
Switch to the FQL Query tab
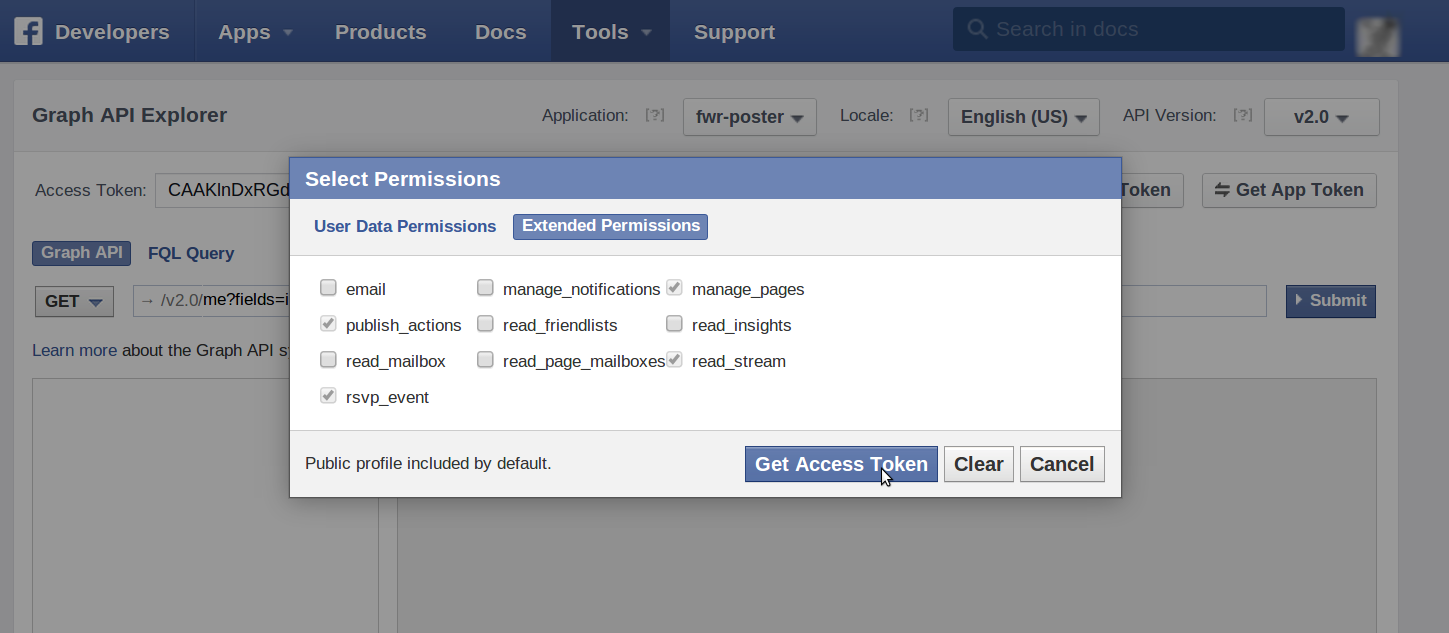point(191,253)
